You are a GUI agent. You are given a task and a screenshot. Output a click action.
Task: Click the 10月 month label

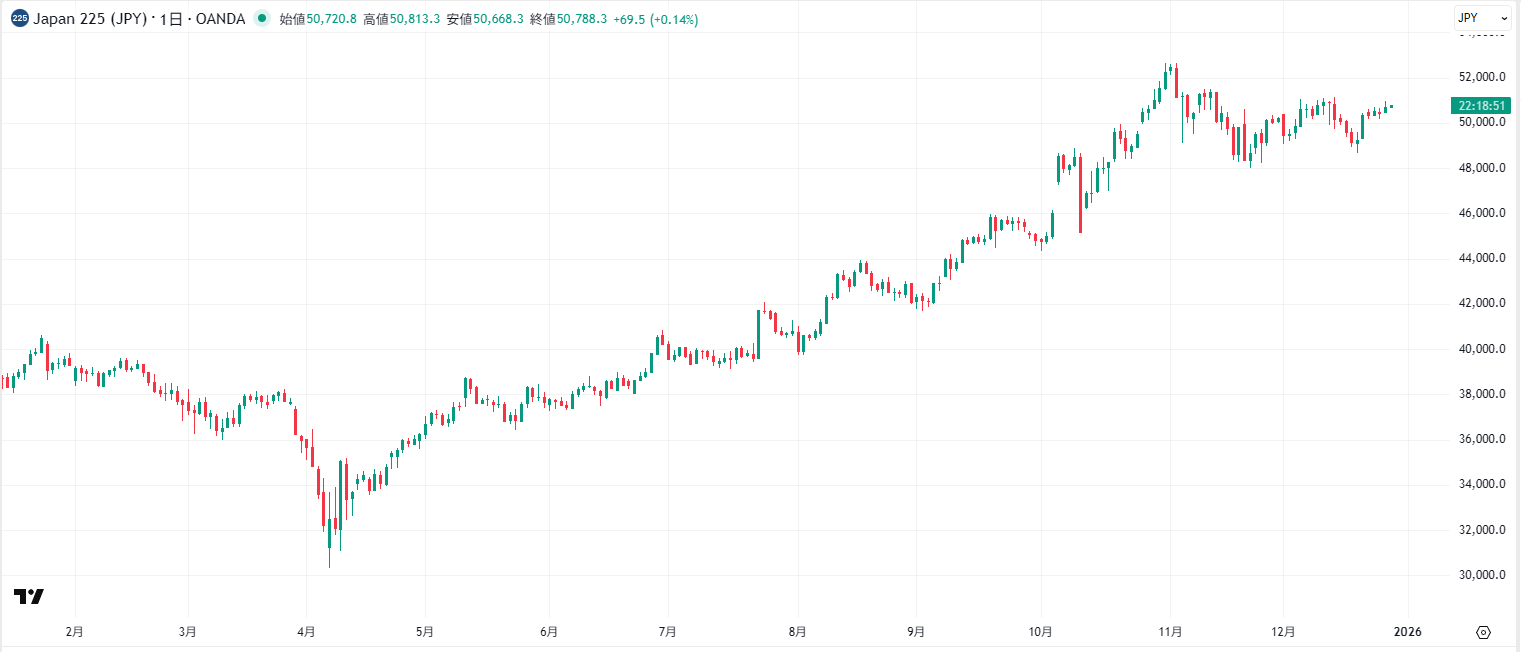pos(1042,631)
